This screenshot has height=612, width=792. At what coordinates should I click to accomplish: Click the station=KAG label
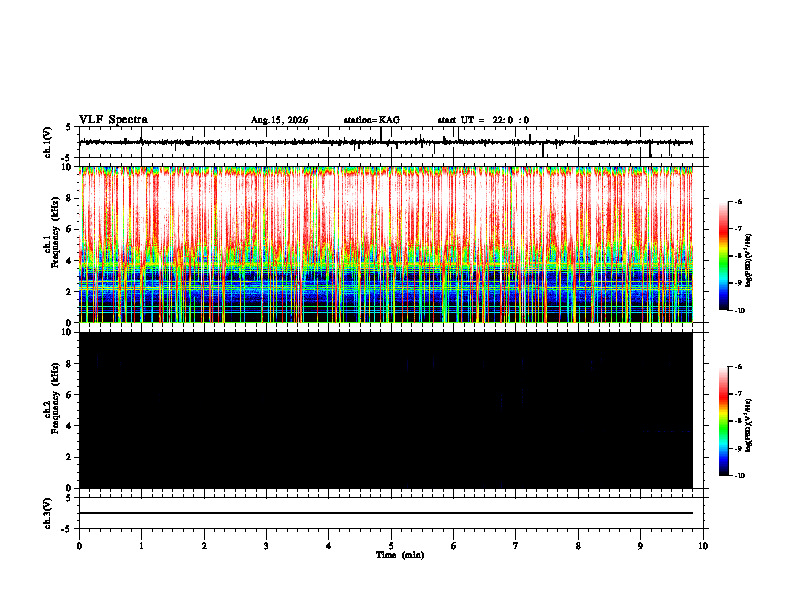click(371, 120)
